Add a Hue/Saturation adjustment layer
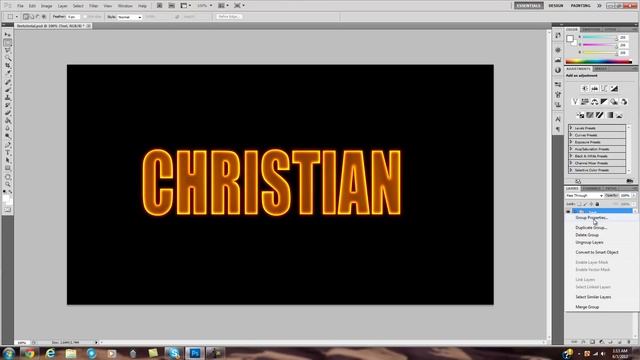This screenshot has width=640, height=360. click(x=584, y=102)
